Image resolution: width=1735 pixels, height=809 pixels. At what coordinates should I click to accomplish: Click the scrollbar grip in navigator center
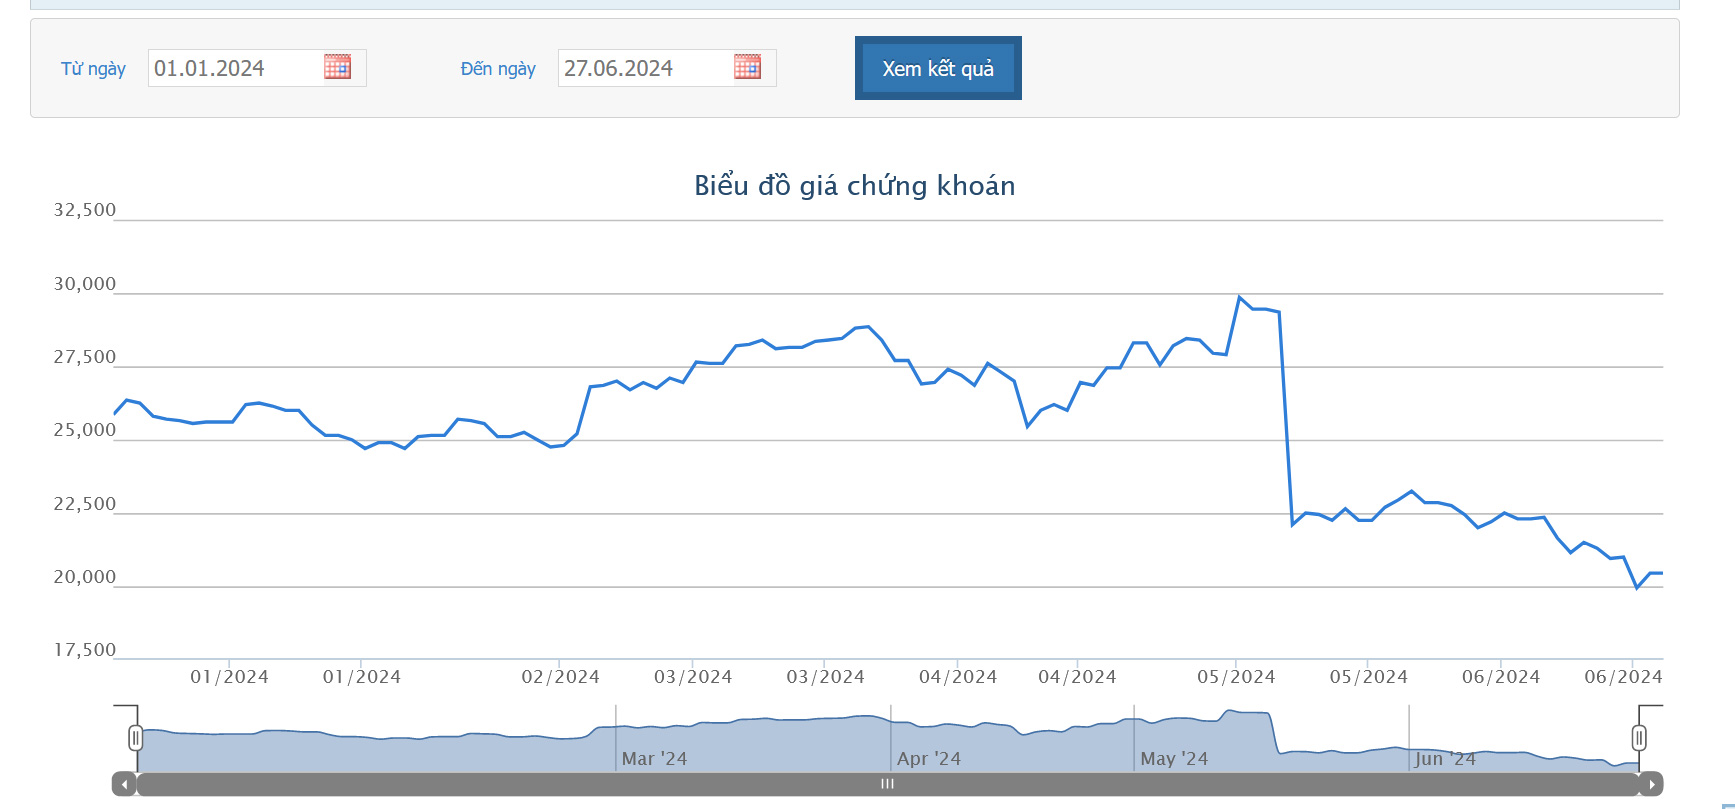tap(887, 784)
